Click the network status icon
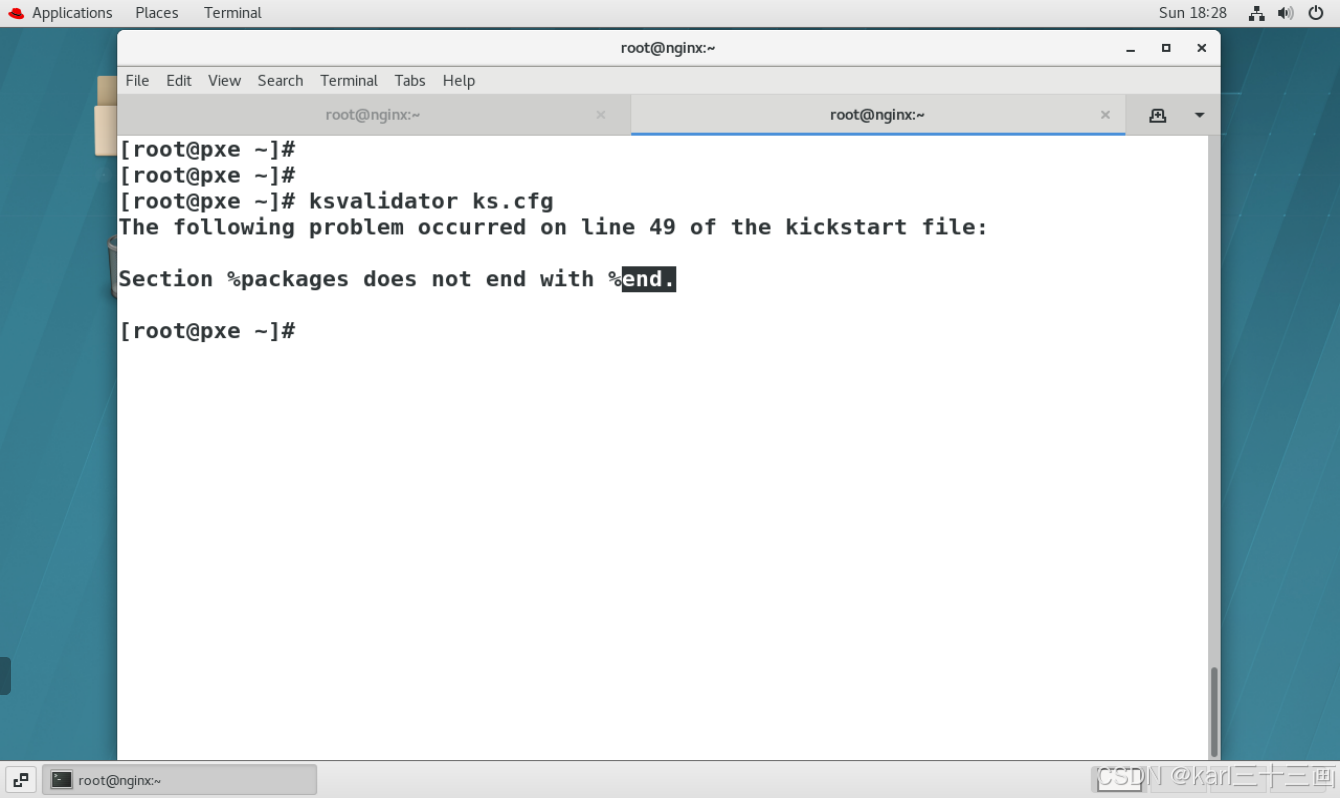The height and width of the screenshot is (798, 1340). point(1257,13)
